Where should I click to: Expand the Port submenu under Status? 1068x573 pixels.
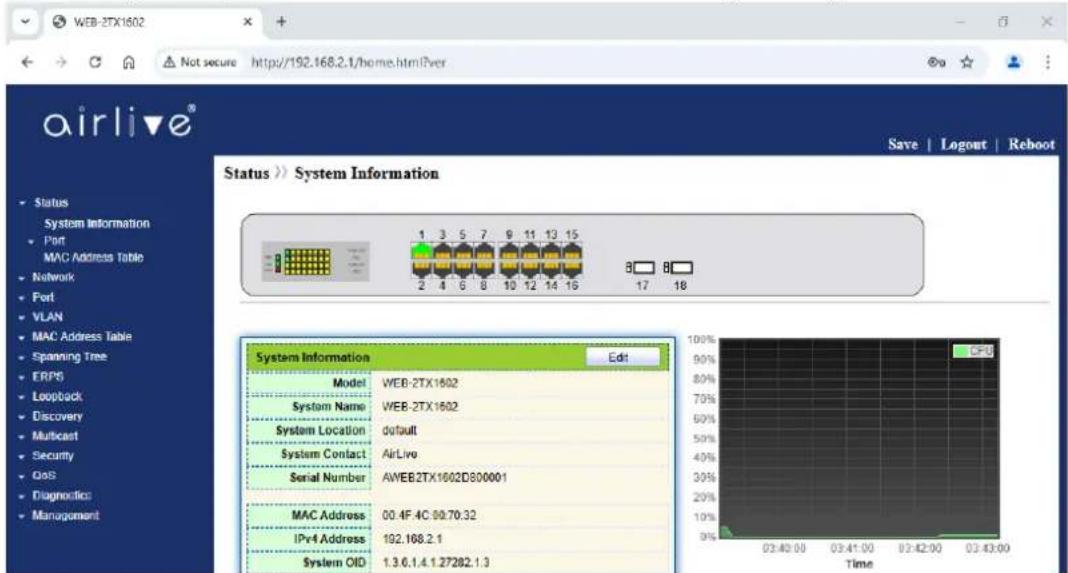54,241
